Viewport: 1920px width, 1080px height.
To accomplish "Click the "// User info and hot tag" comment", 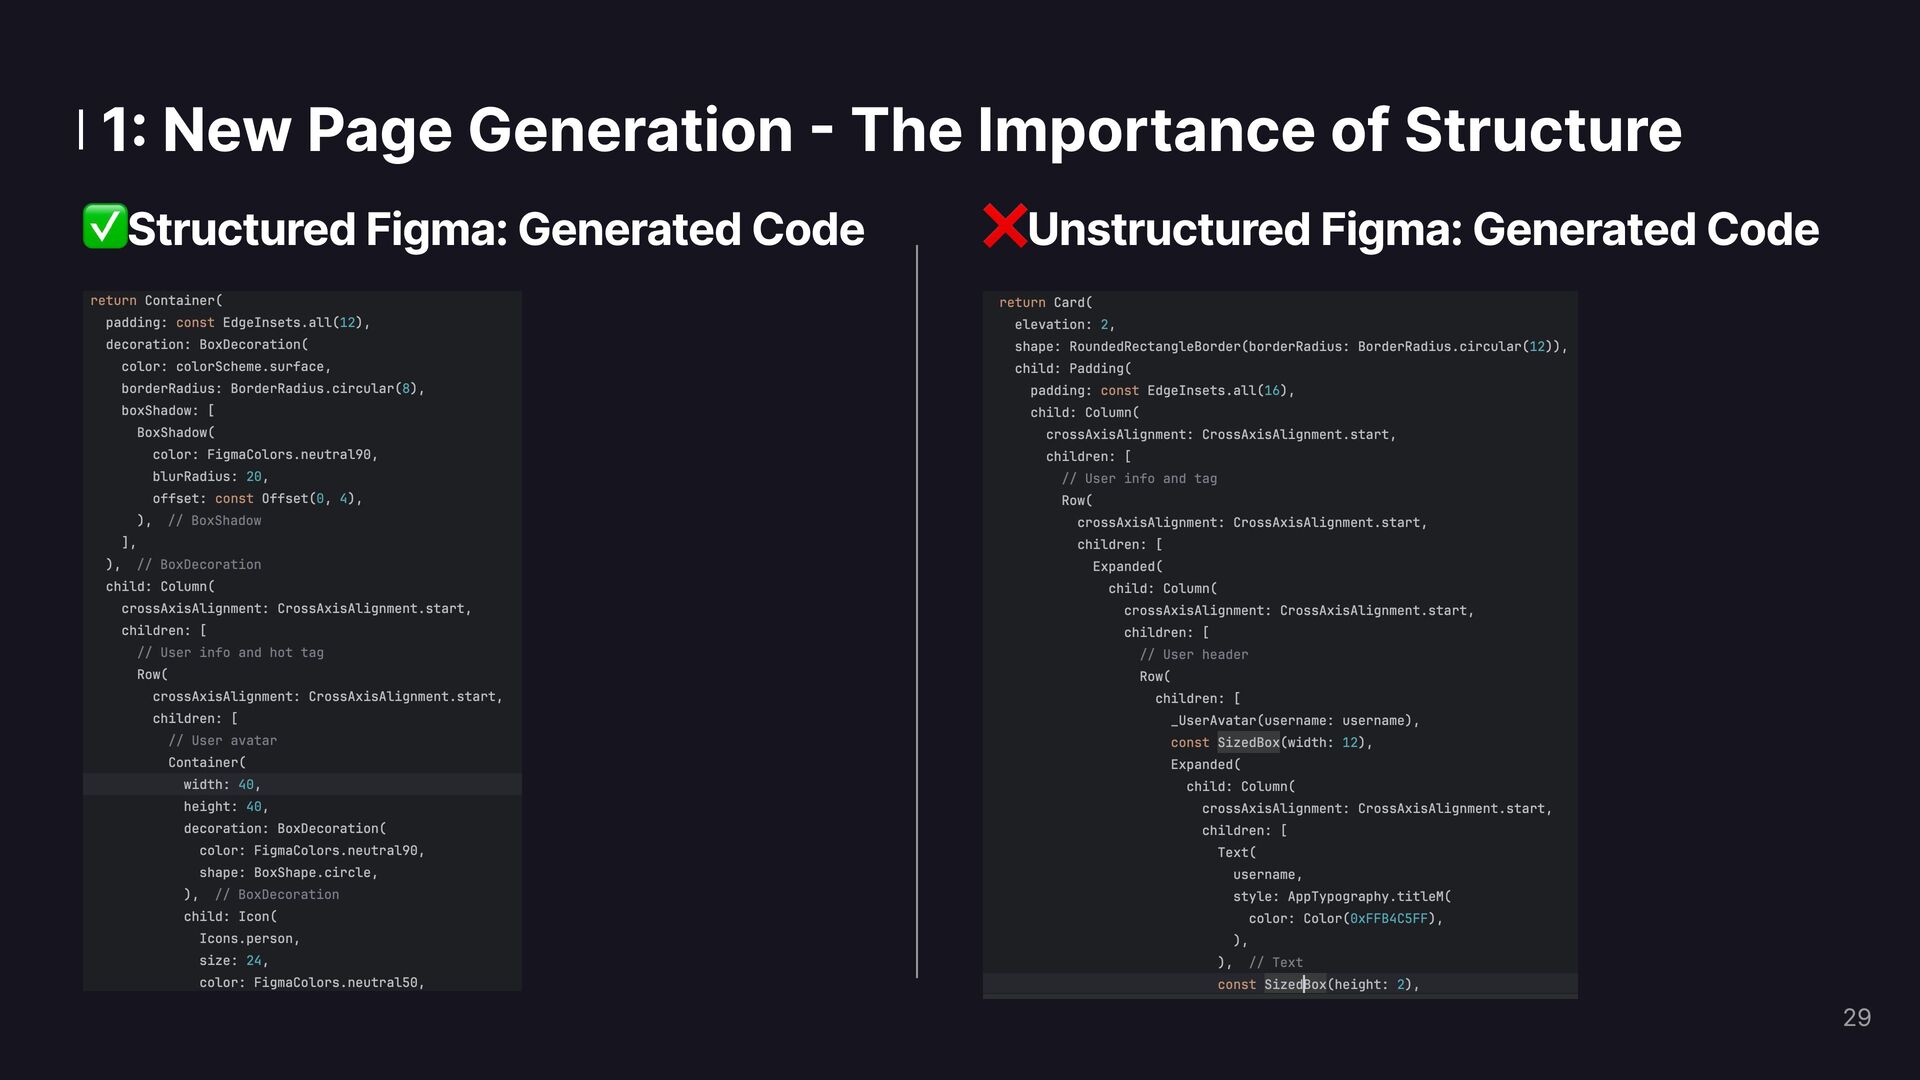I will tap(230, 653).
